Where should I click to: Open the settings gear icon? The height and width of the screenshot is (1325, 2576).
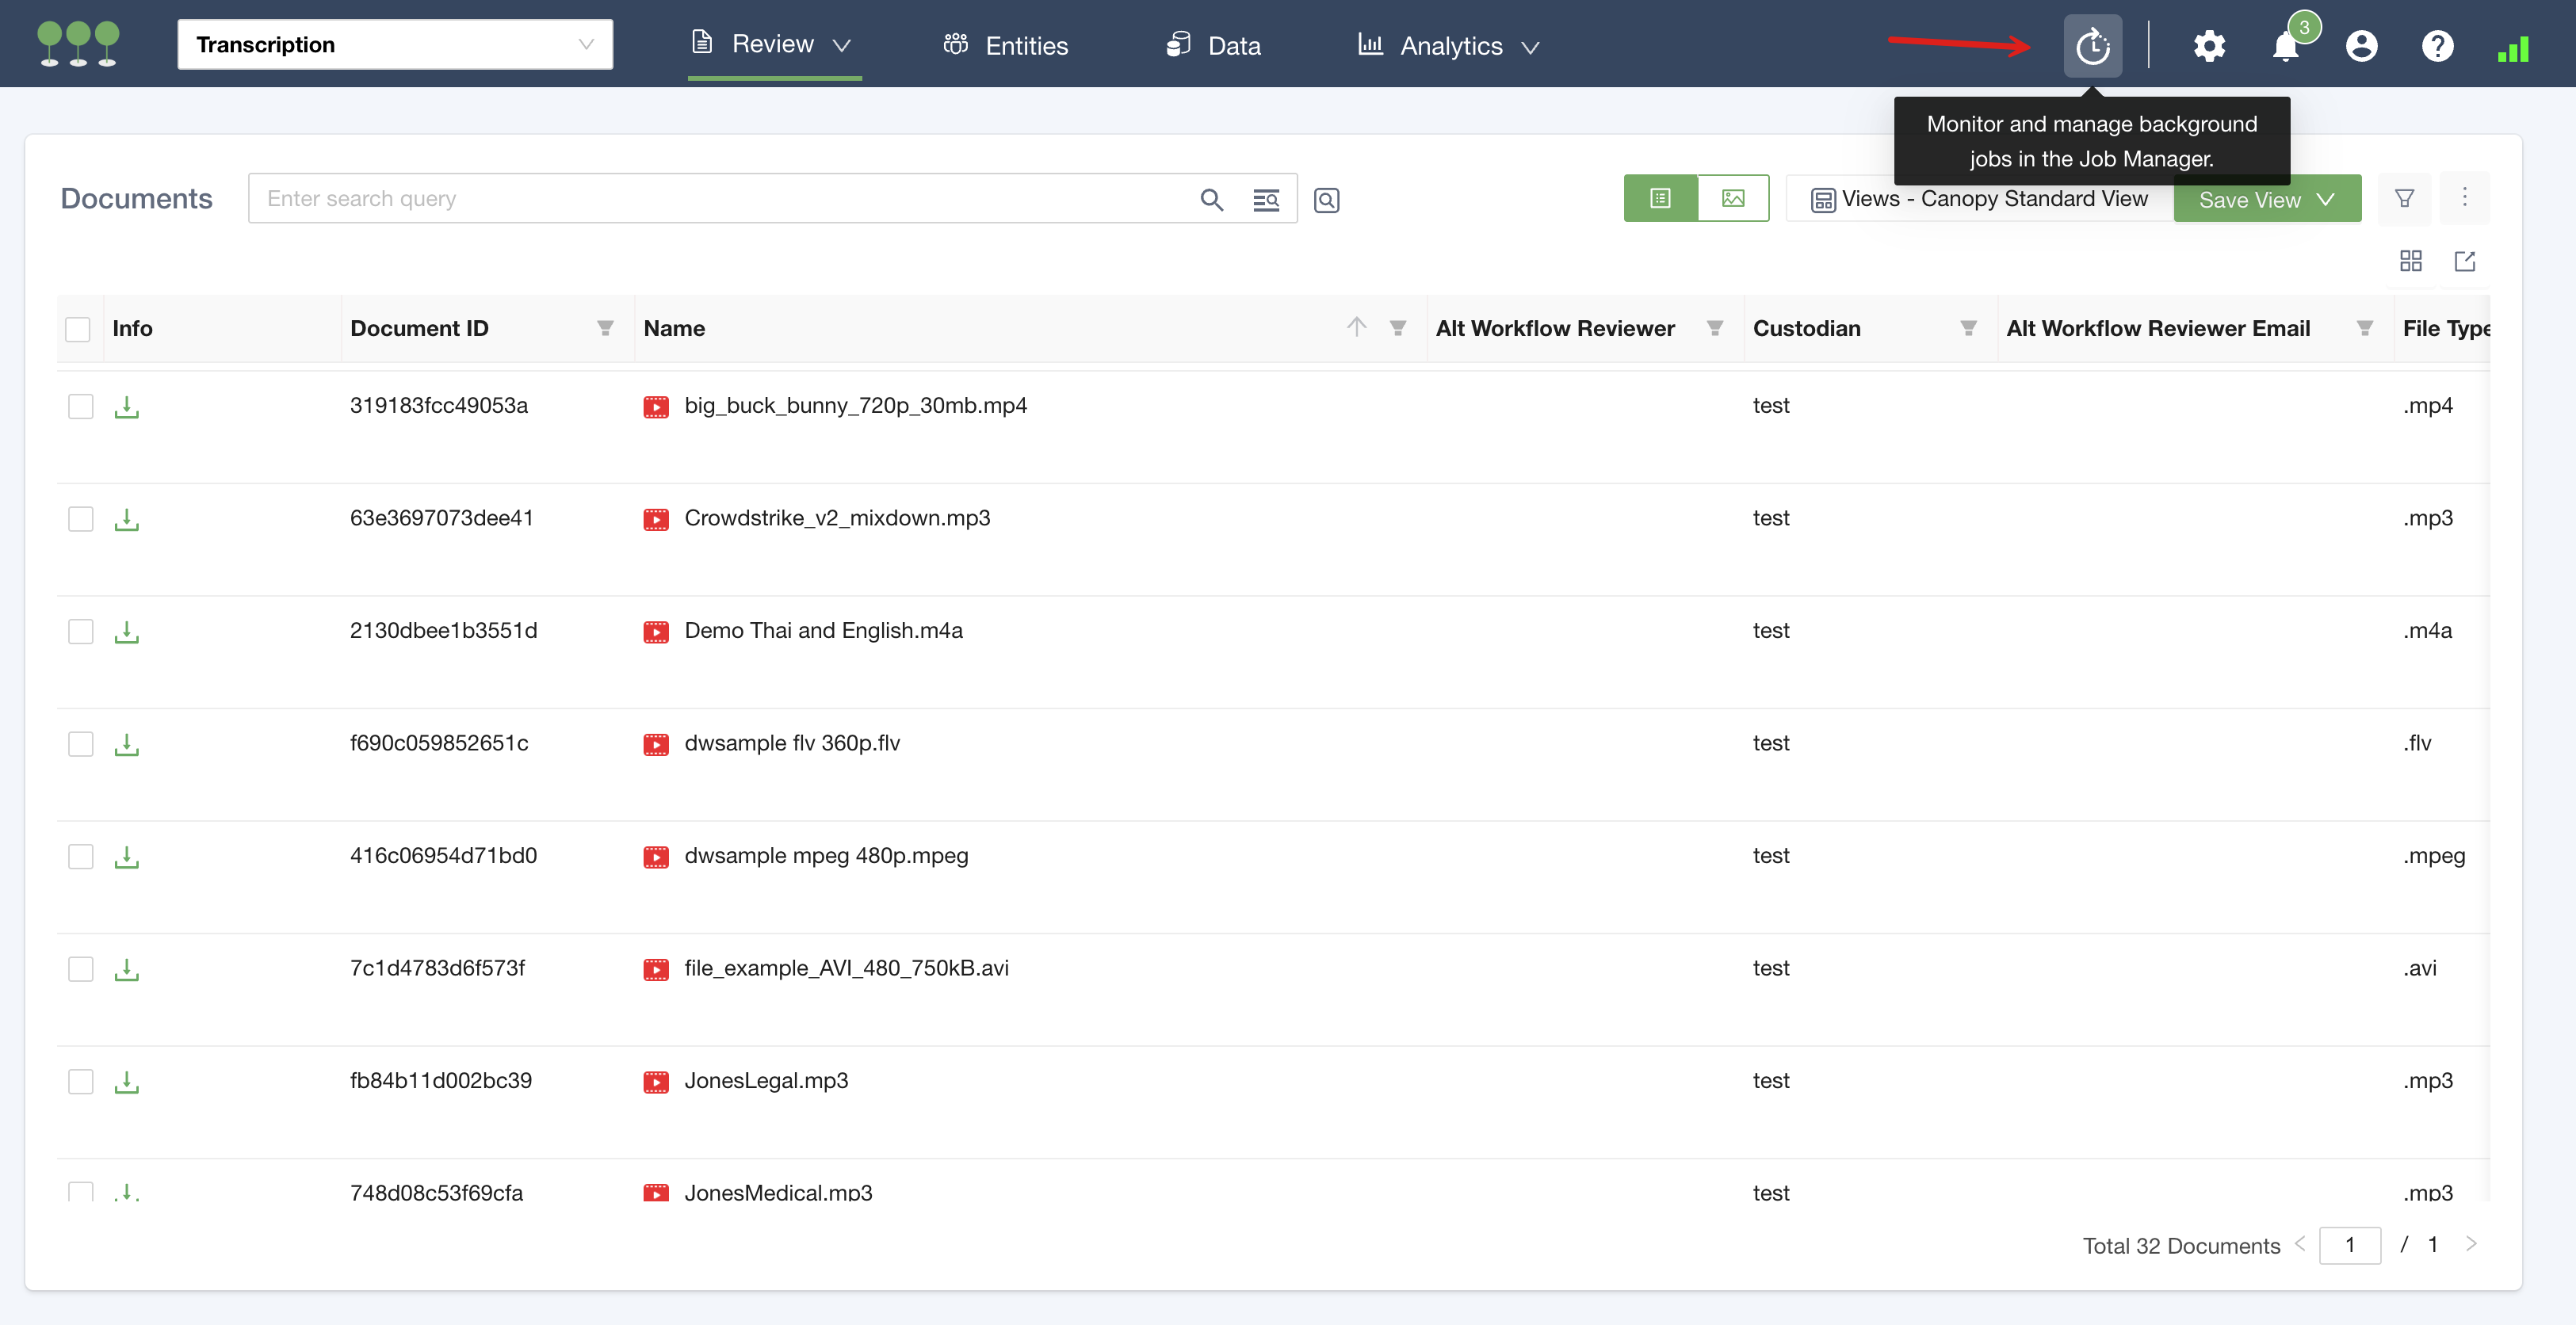tap(2209, 46)
